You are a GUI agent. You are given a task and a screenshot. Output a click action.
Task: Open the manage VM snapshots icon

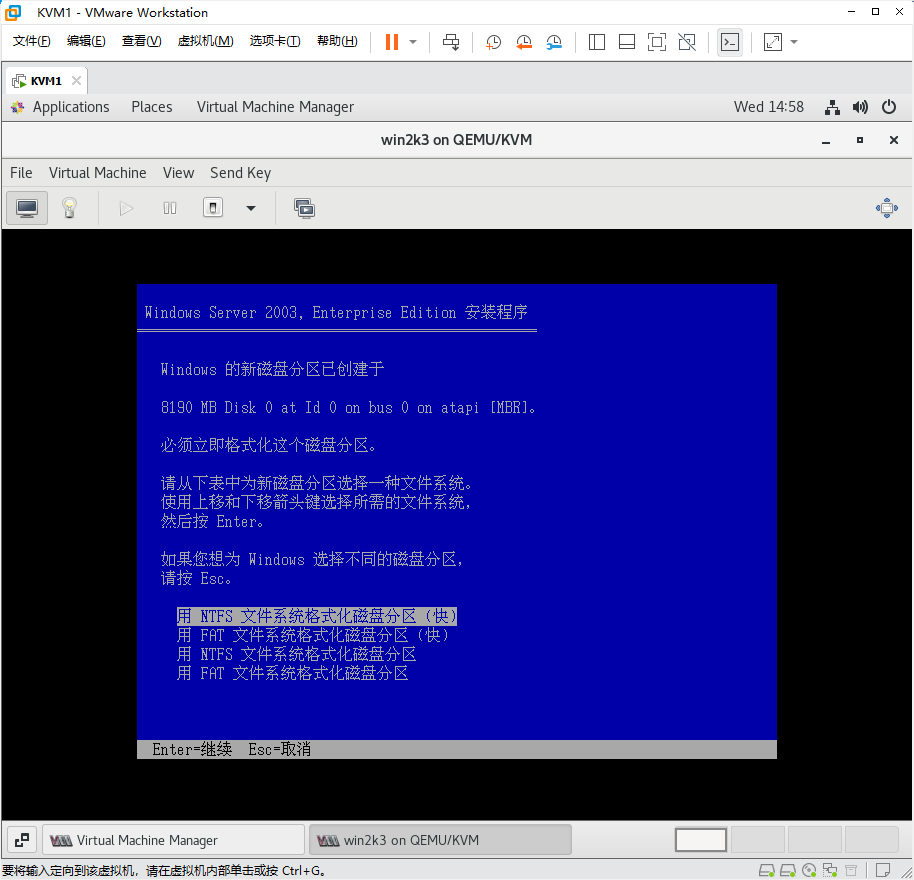(304, 208)
